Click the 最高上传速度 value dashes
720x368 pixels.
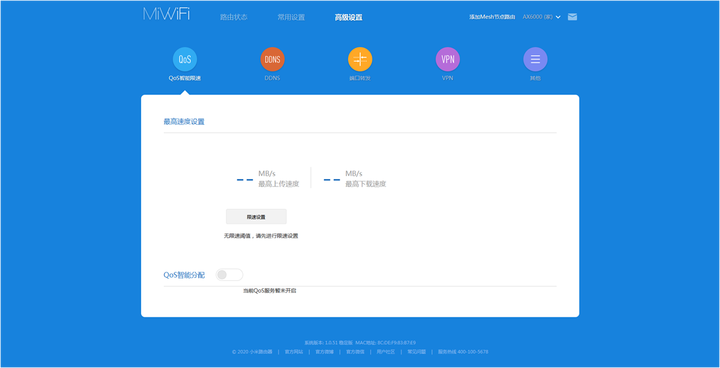[245, 180]
